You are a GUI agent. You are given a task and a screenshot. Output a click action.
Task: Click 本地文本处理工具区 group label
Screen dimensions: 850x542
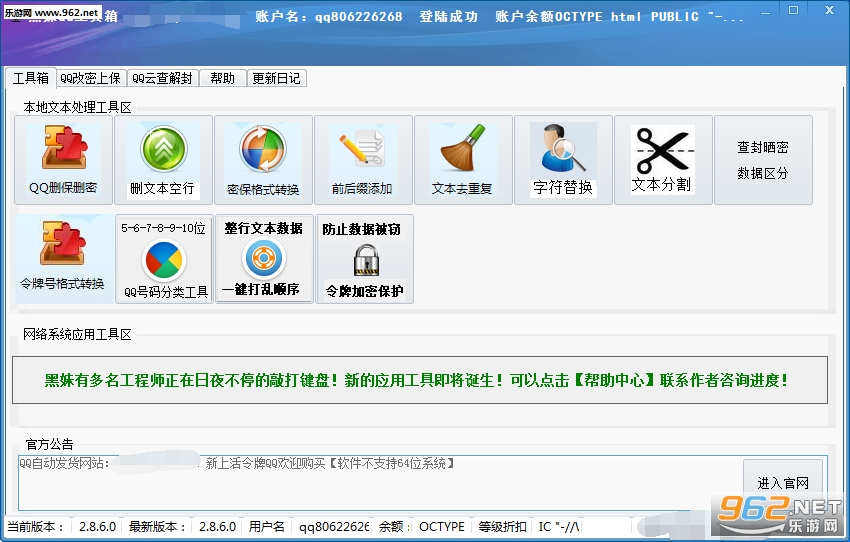tap(78, 107)
